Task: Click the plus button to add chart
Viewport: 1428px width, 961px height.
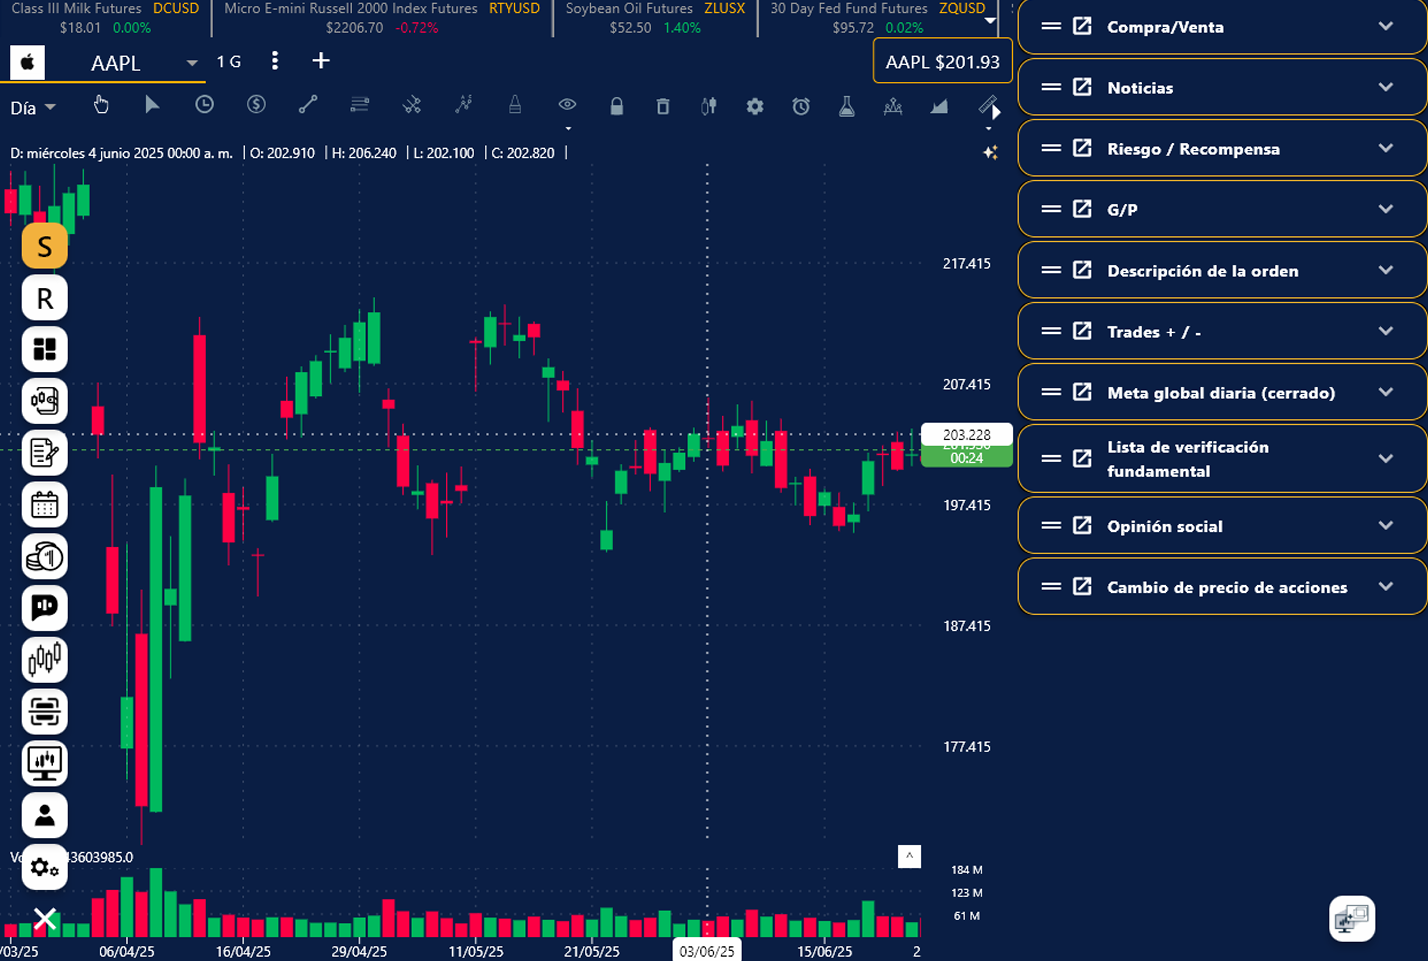Action: click(x=320, y=61)
